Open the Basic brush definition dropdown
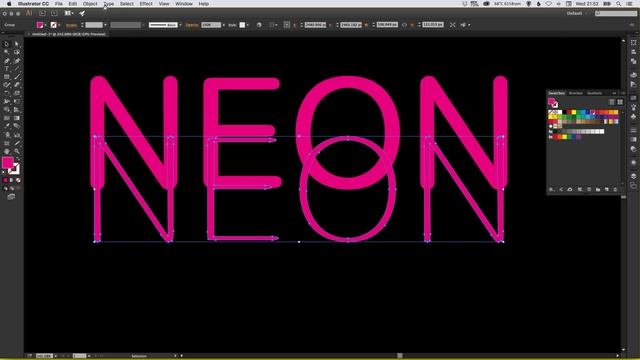Image resolution: width=640 pixels, height=360 pixels. [x=180, y=25]
